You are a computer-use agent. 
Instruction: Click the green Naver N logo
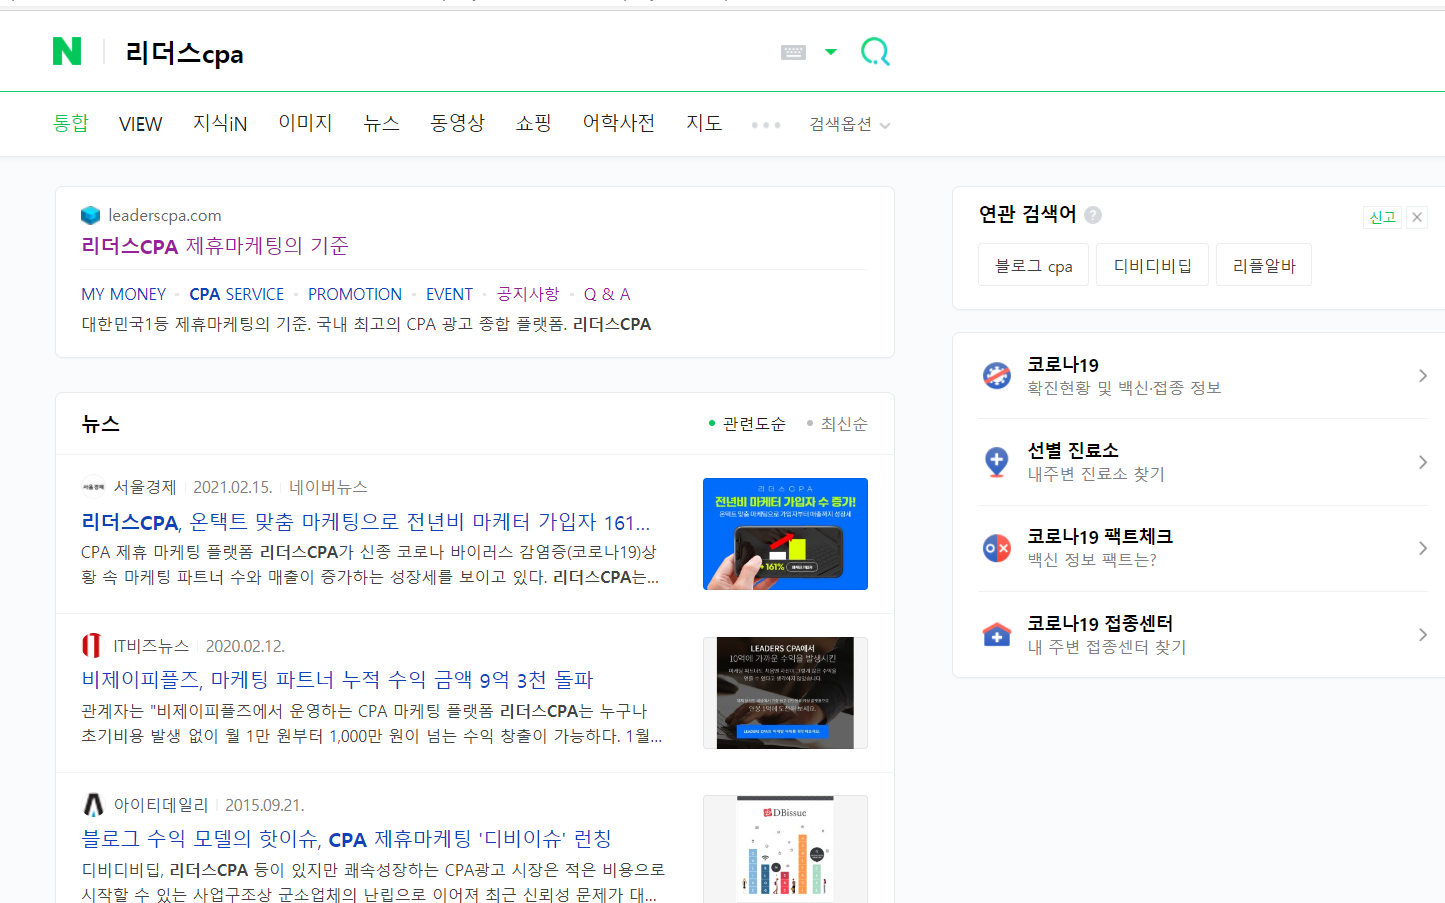pos(67,51)
